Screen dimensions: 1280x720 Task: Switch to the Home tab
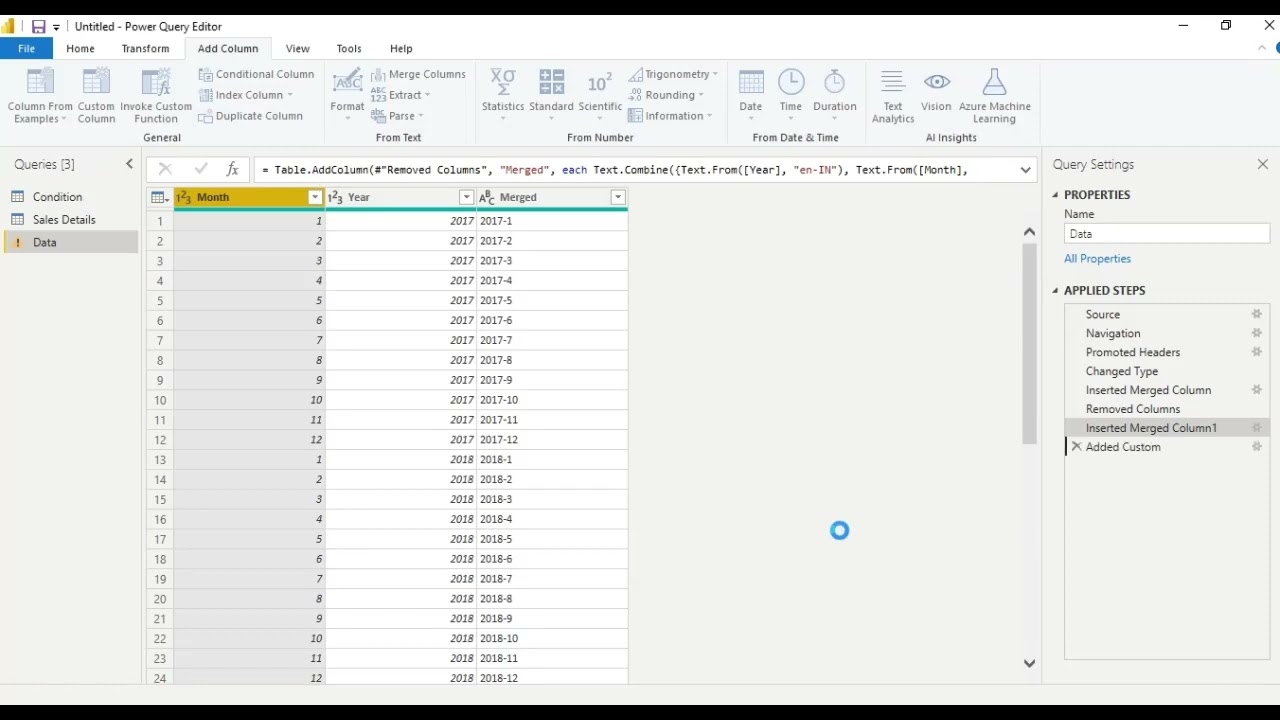(80, 48)
